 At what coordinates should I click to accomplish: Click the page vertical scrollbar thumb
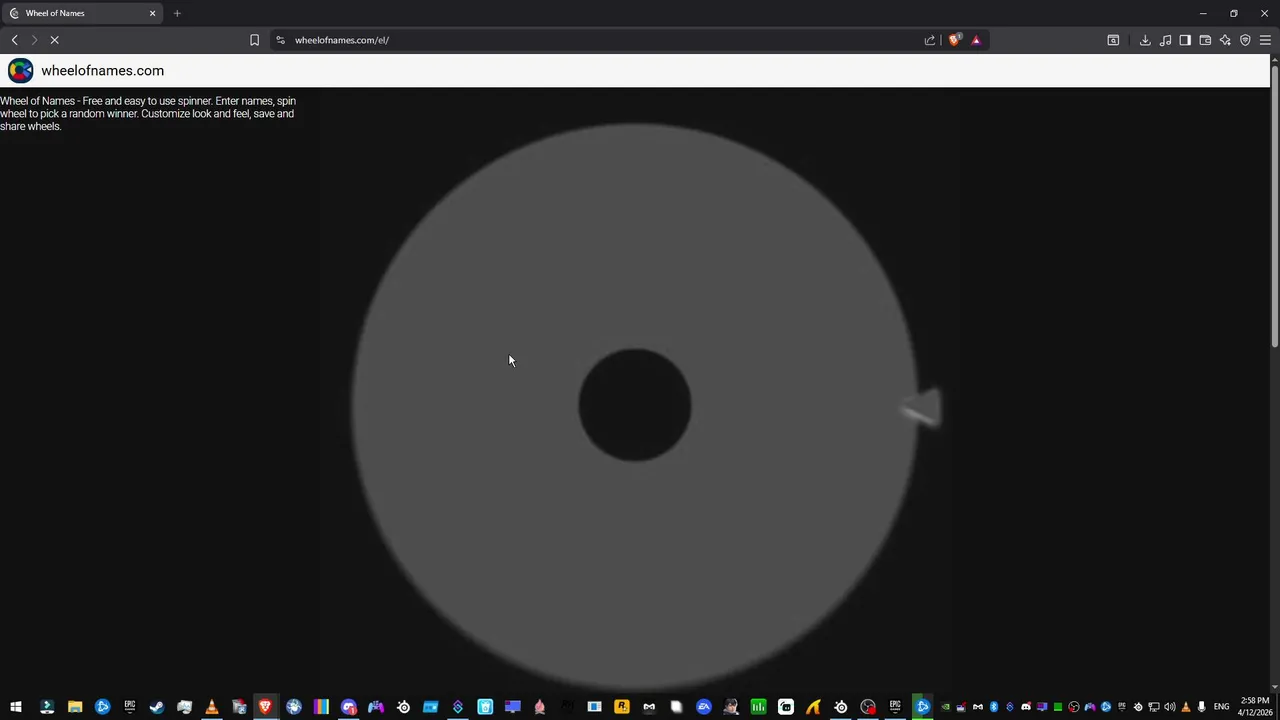point(1275,205)
